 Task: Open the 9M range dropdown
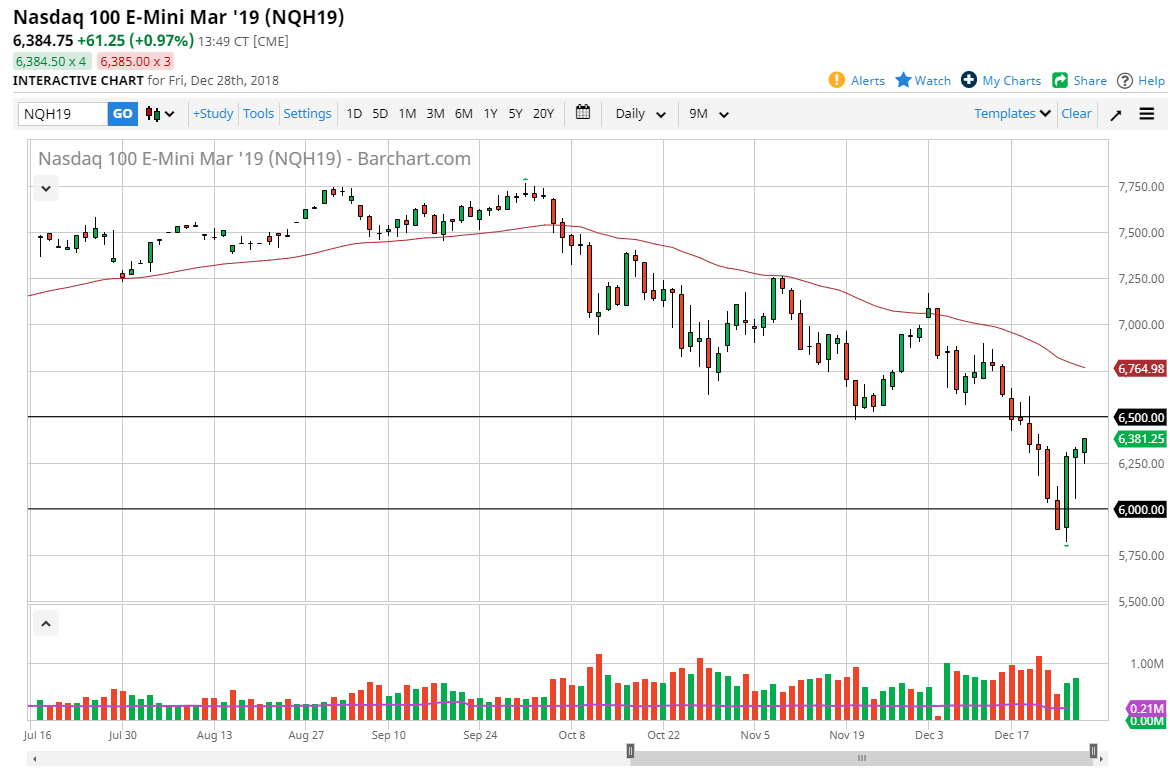708,113
